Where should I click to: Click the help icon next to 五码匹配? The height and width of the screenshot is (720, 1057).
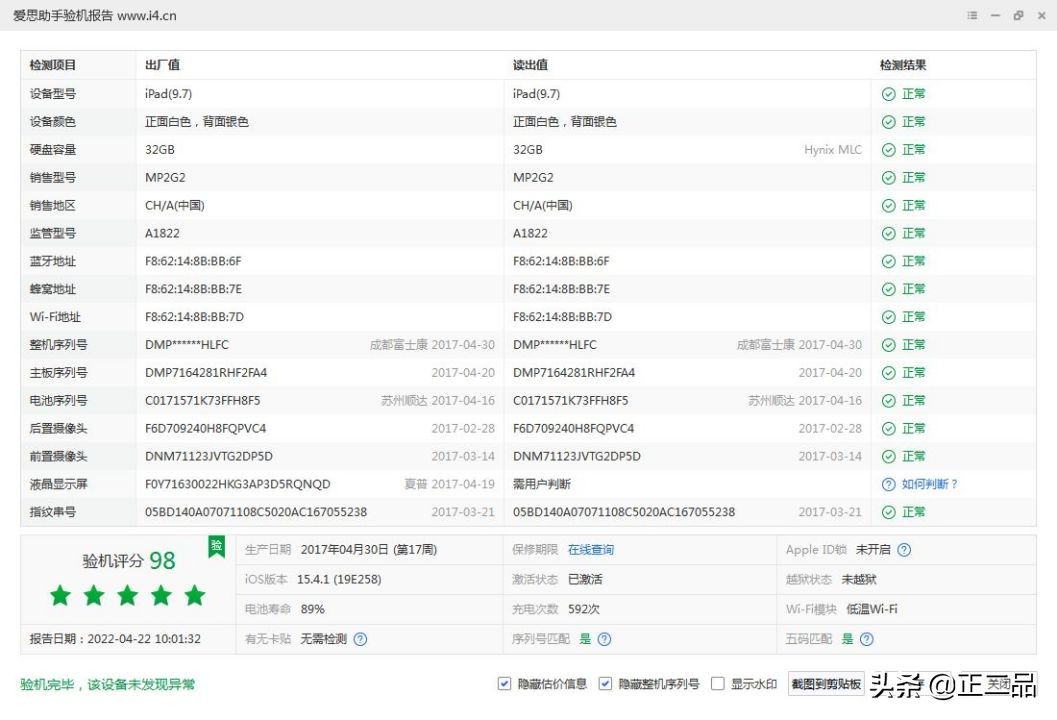click(866, 639)
